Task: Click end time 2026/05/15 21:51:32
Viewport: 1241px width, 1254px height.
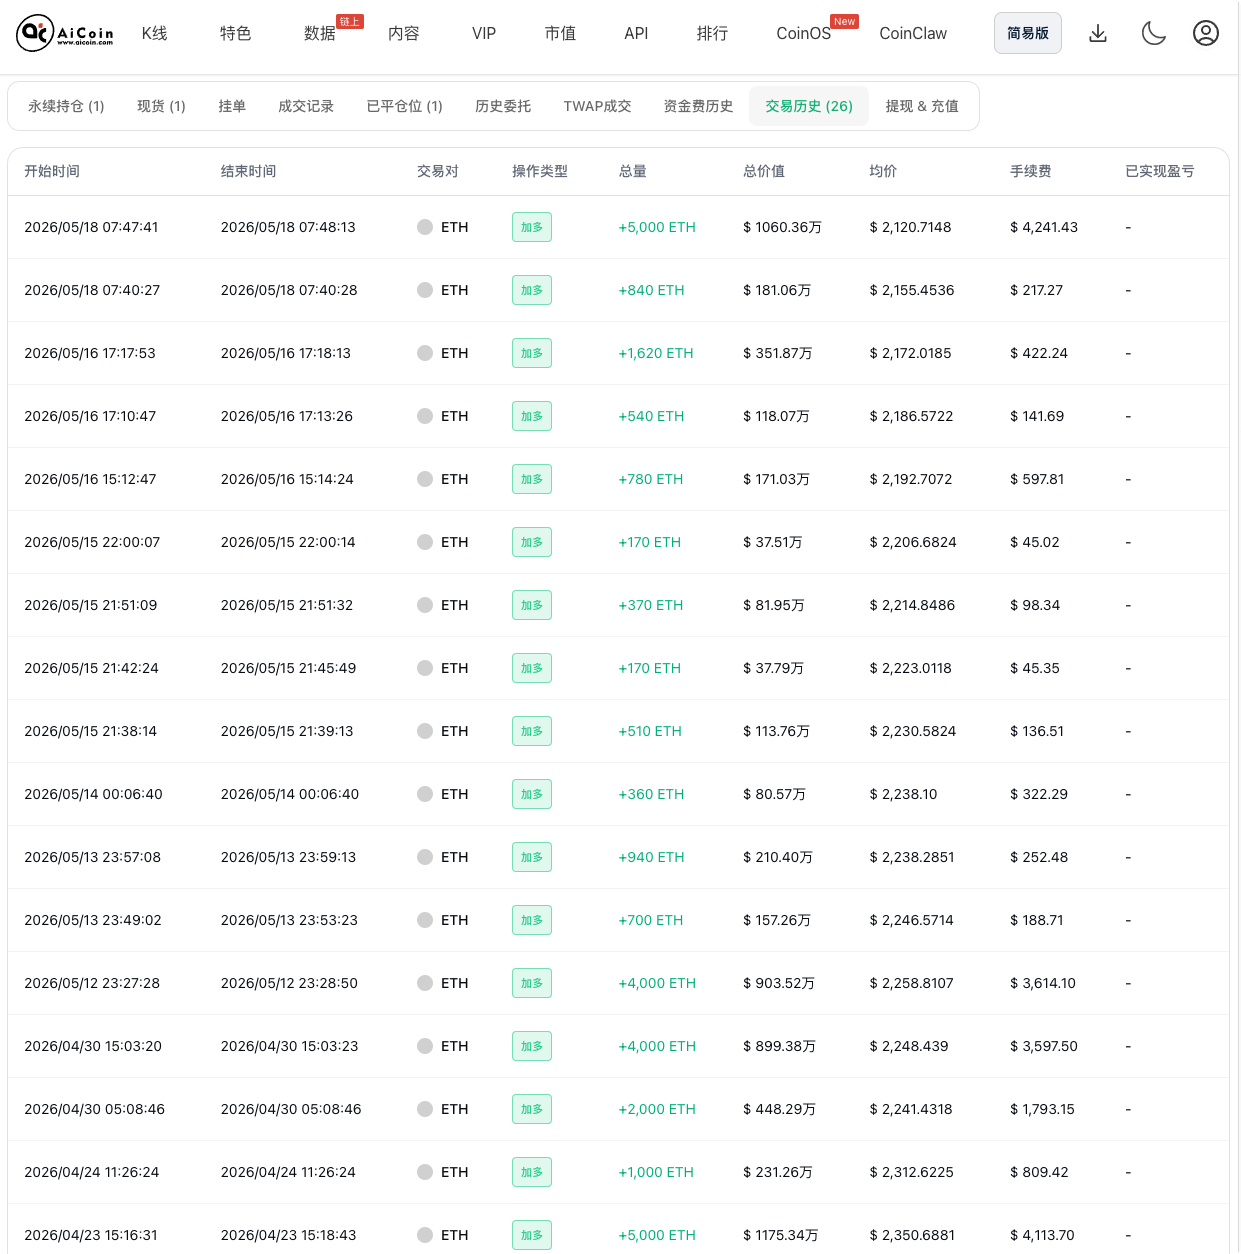Action: coord(287,605)
